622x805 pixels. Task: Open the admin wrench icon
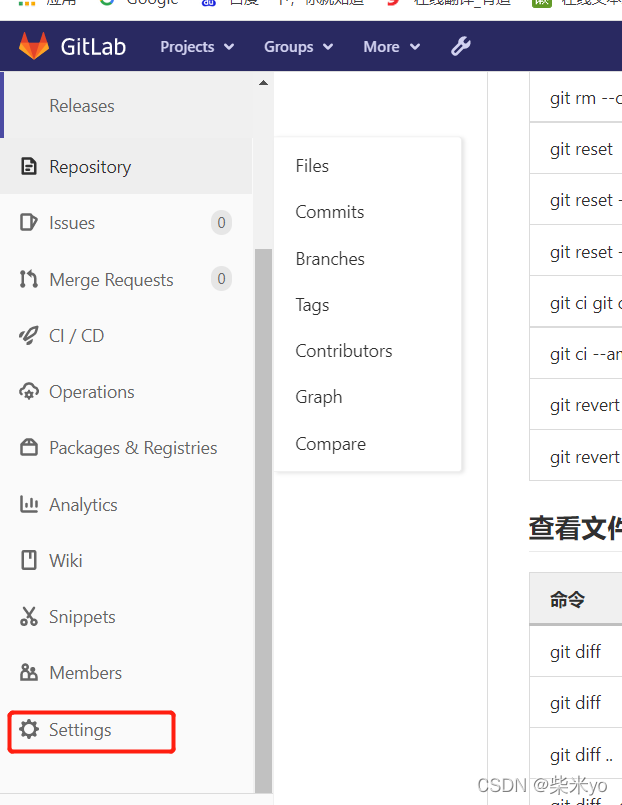(x=460, y=46)
